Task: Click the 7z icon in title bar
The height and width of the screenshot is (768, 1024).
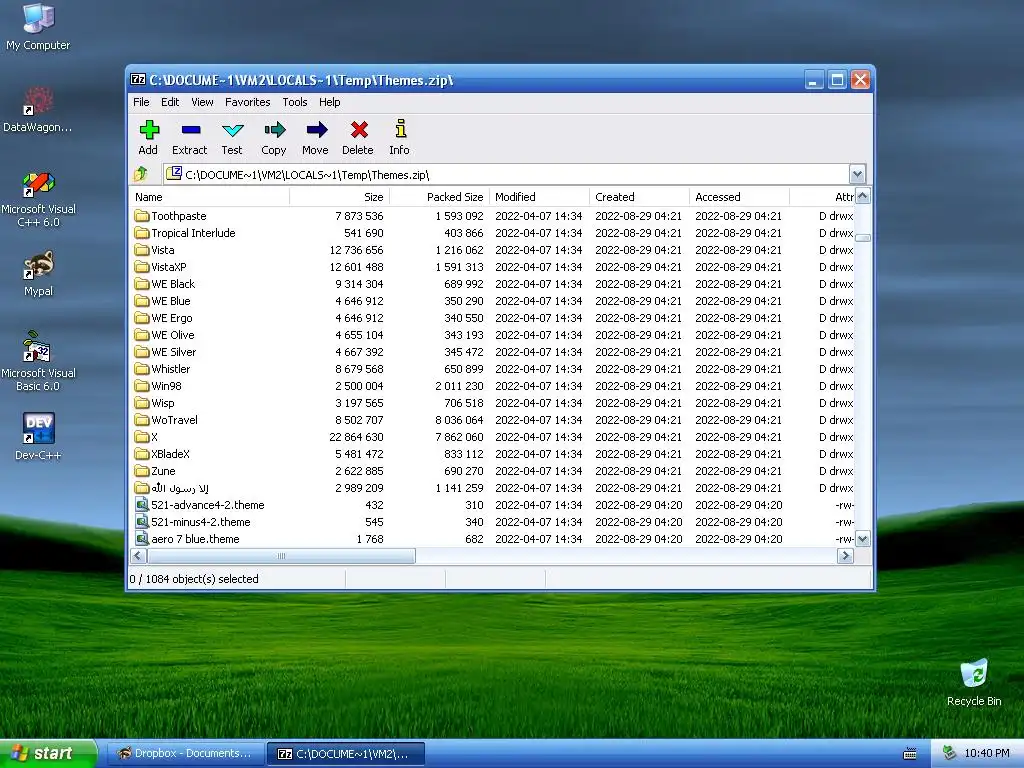Action: (x=138, y=80)
